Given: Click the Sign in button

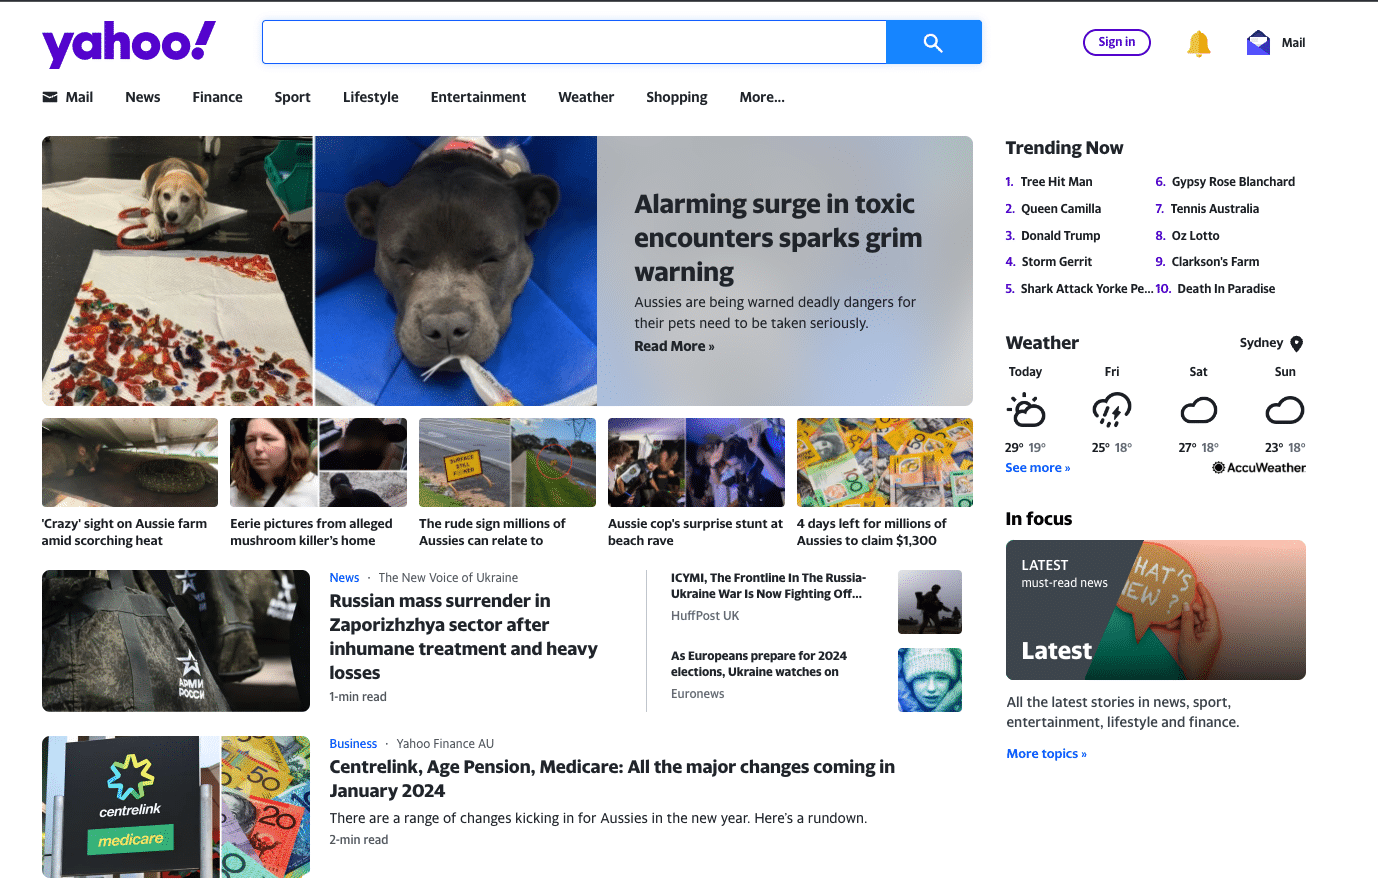Looking at the screenshot, I should click(1116, 42).
